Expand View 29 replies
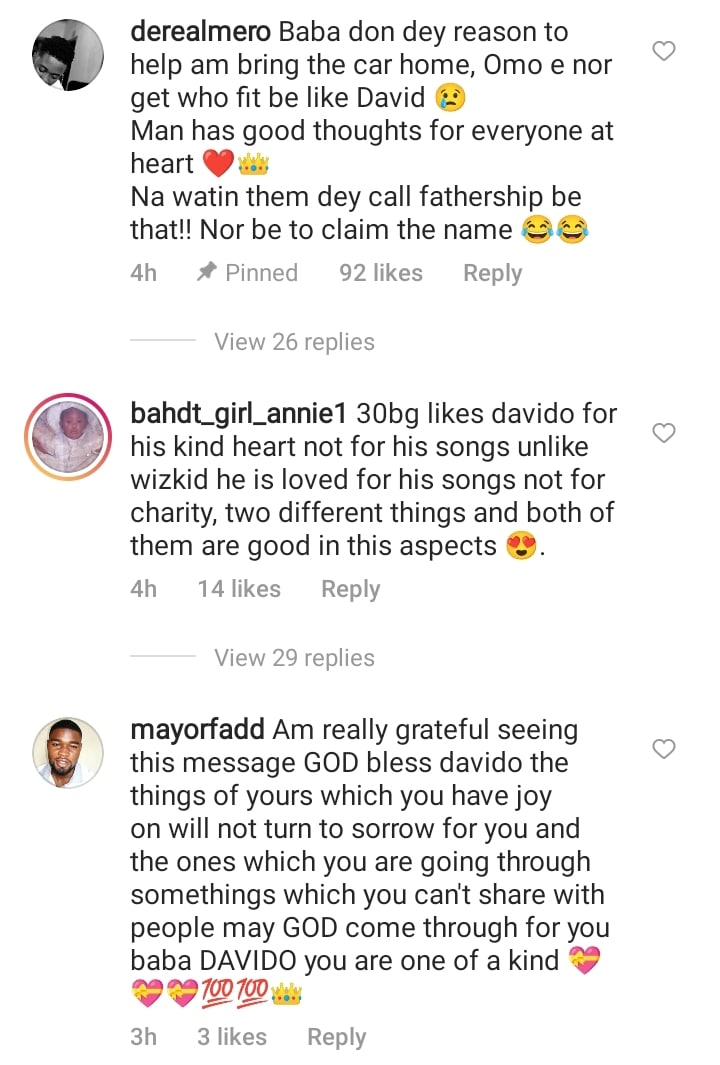Viewport: 720px width, 1065px height. (x=294, y=658)
